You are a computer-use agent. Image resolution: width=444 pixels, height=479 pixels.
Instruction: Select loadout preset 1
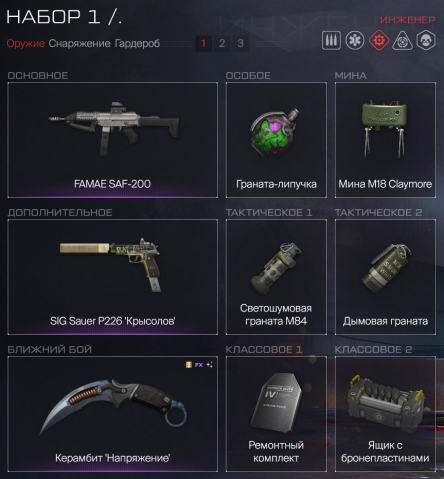(203, 43)
